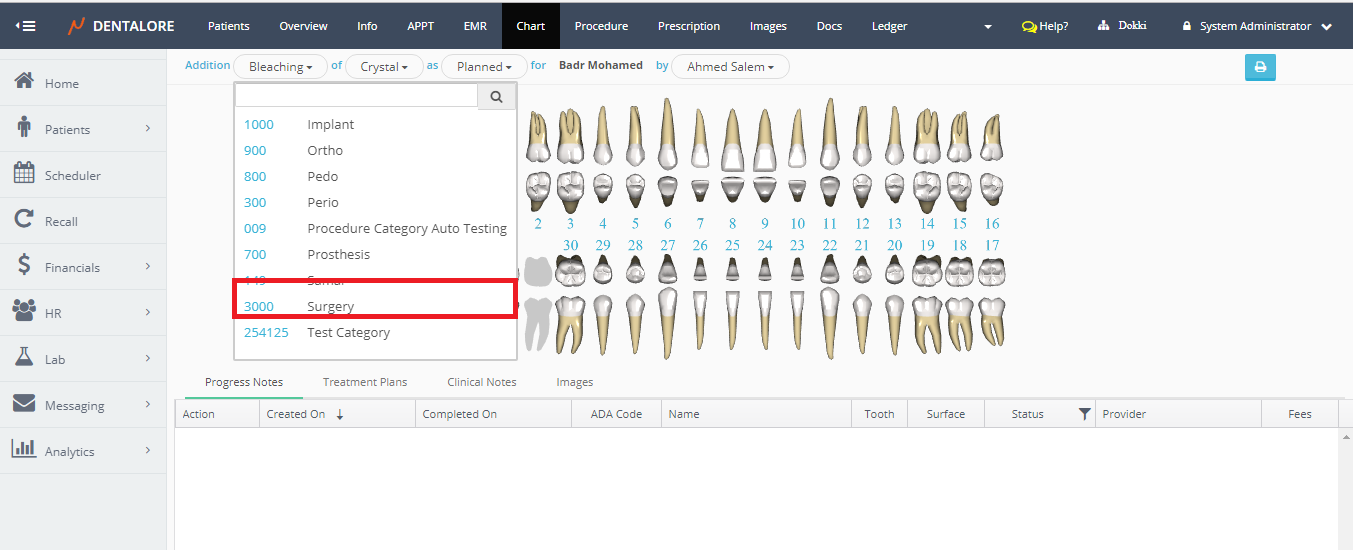Open the Ledger menu item
The height and width of the screenshot is (550, 1353).
coord(889,26)
